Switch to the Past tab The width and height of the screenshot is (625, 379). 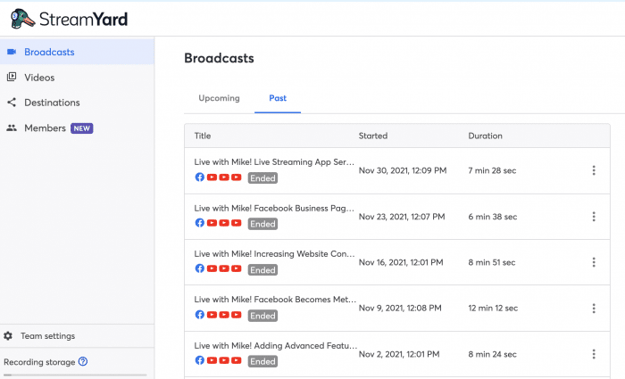[x=277, y=98]
